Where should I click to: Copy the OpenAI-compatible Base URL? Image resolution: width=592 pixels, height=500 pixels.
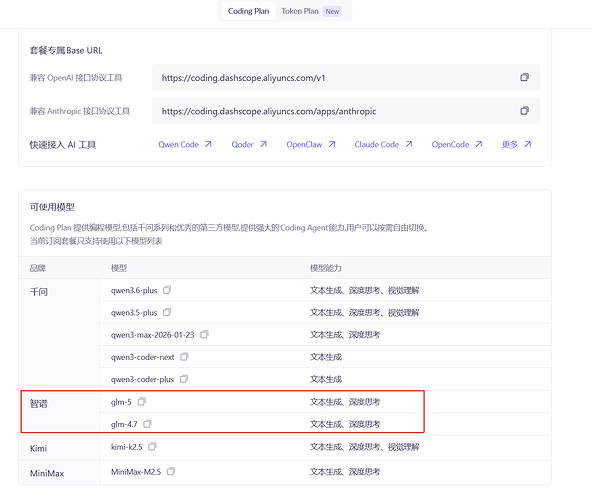click(524, 77)
